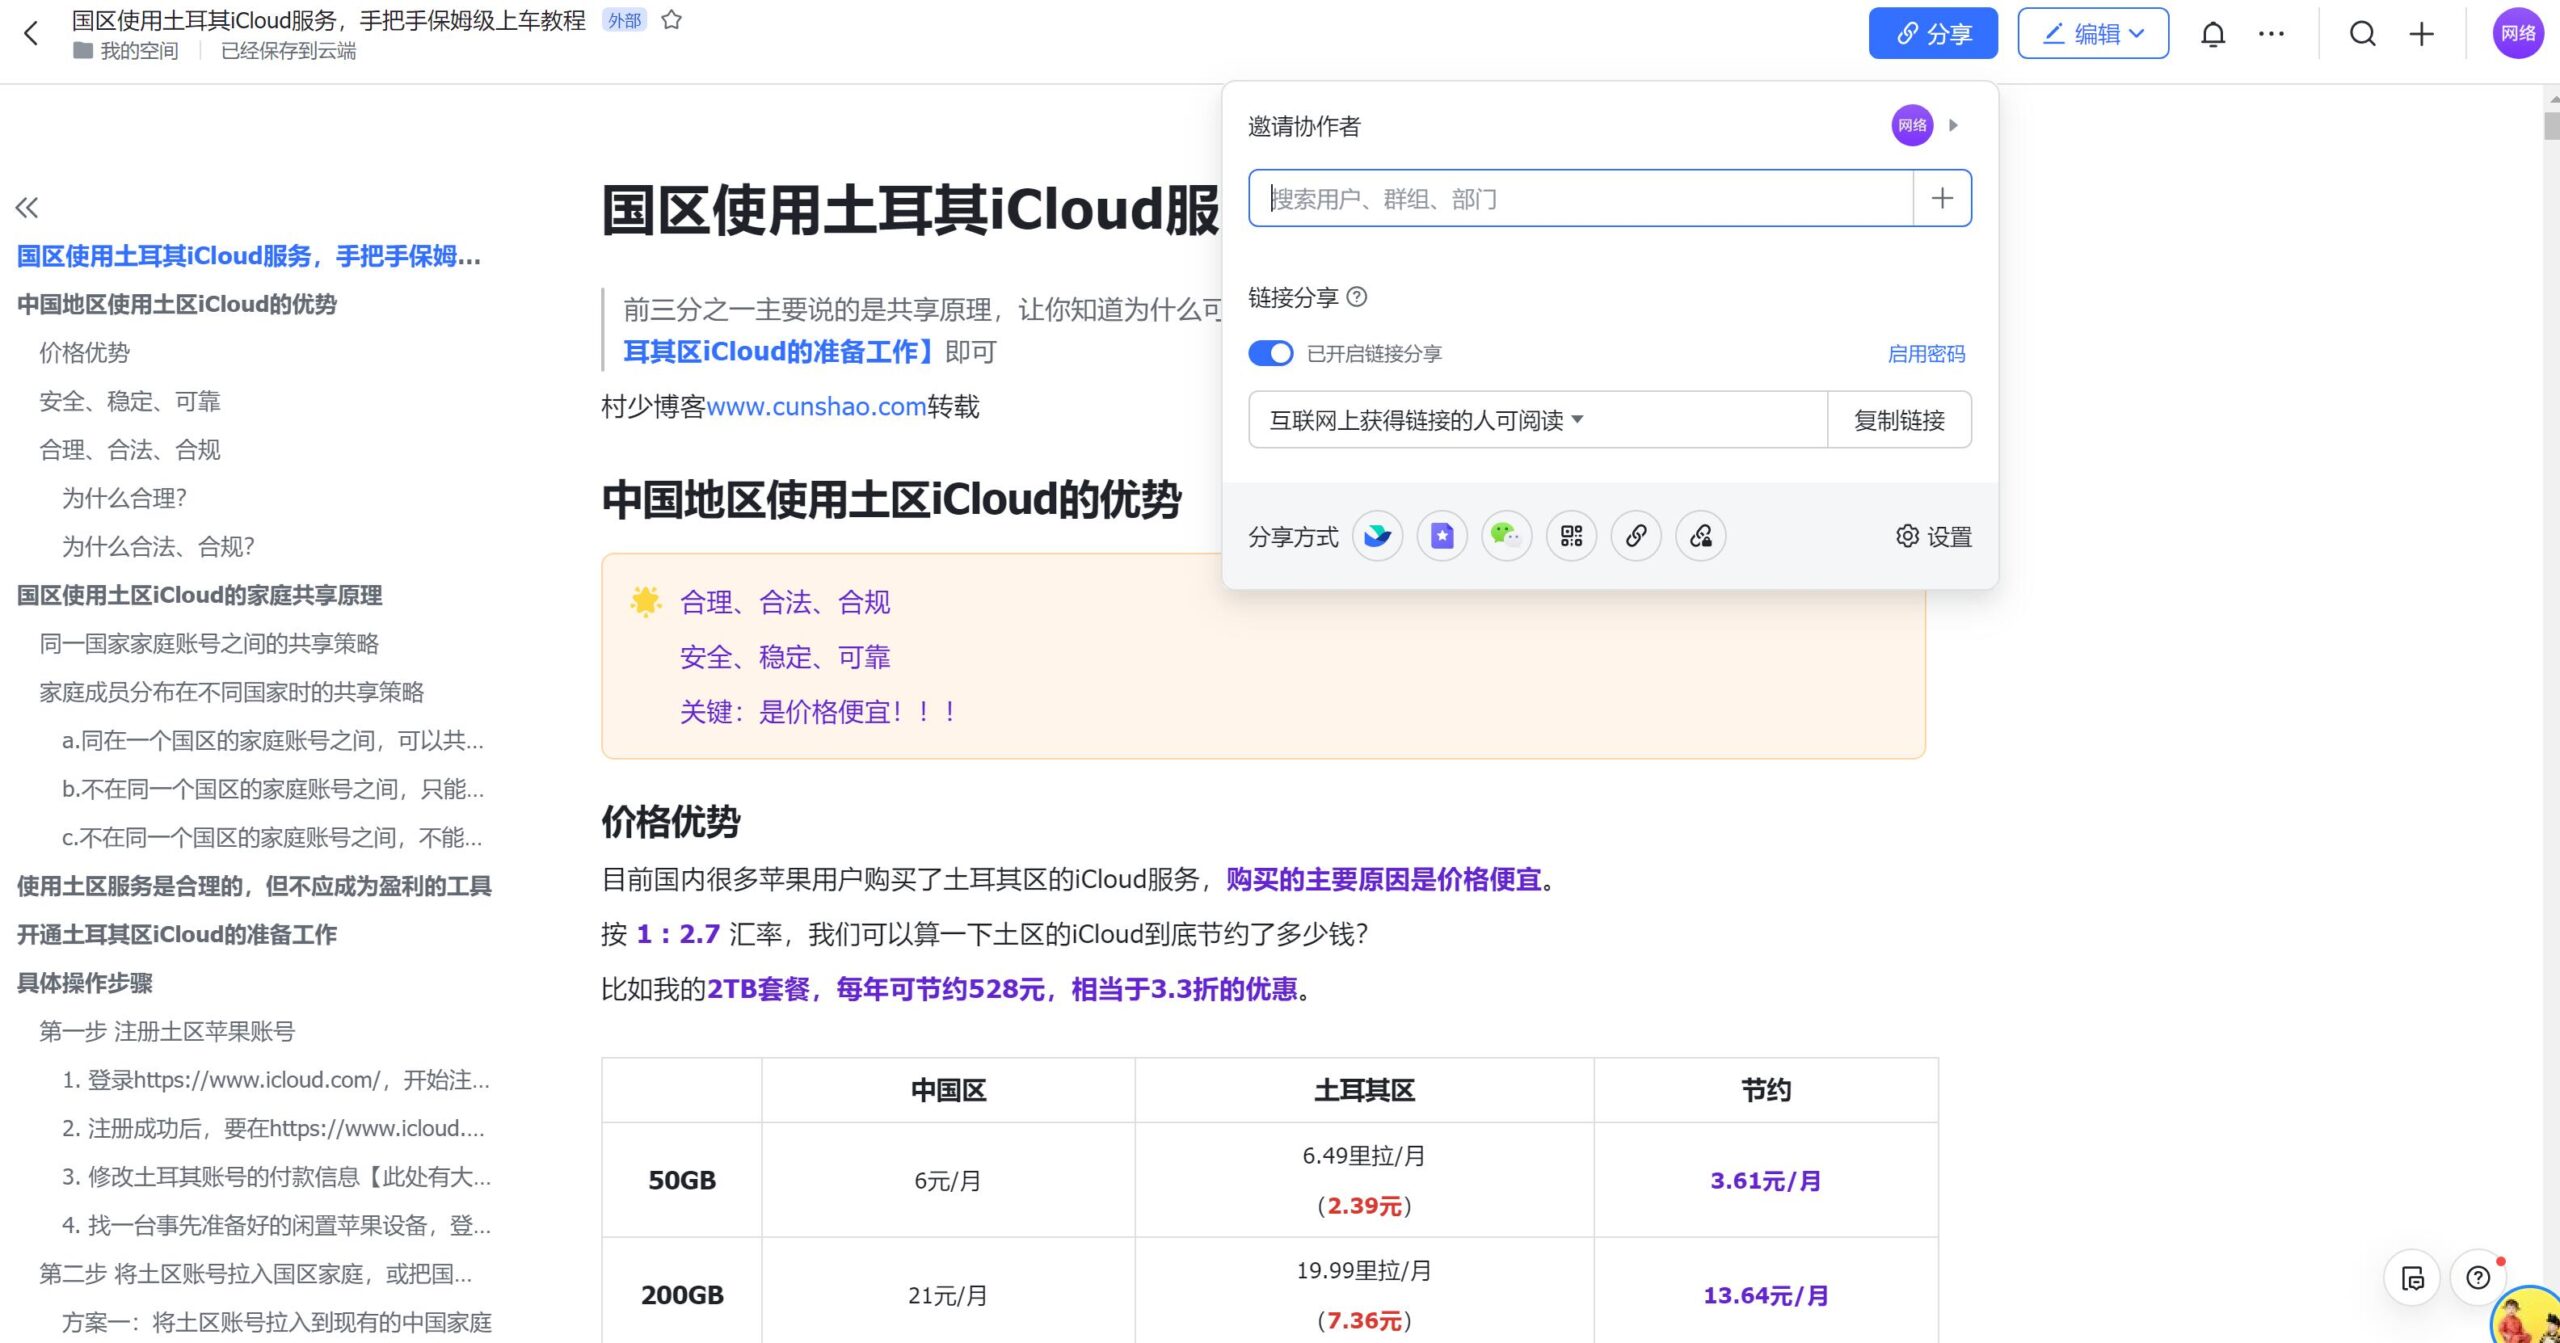
Task: Jump to 第一步 注册土区苹果账号 outline item
Action: (167, 1031)
